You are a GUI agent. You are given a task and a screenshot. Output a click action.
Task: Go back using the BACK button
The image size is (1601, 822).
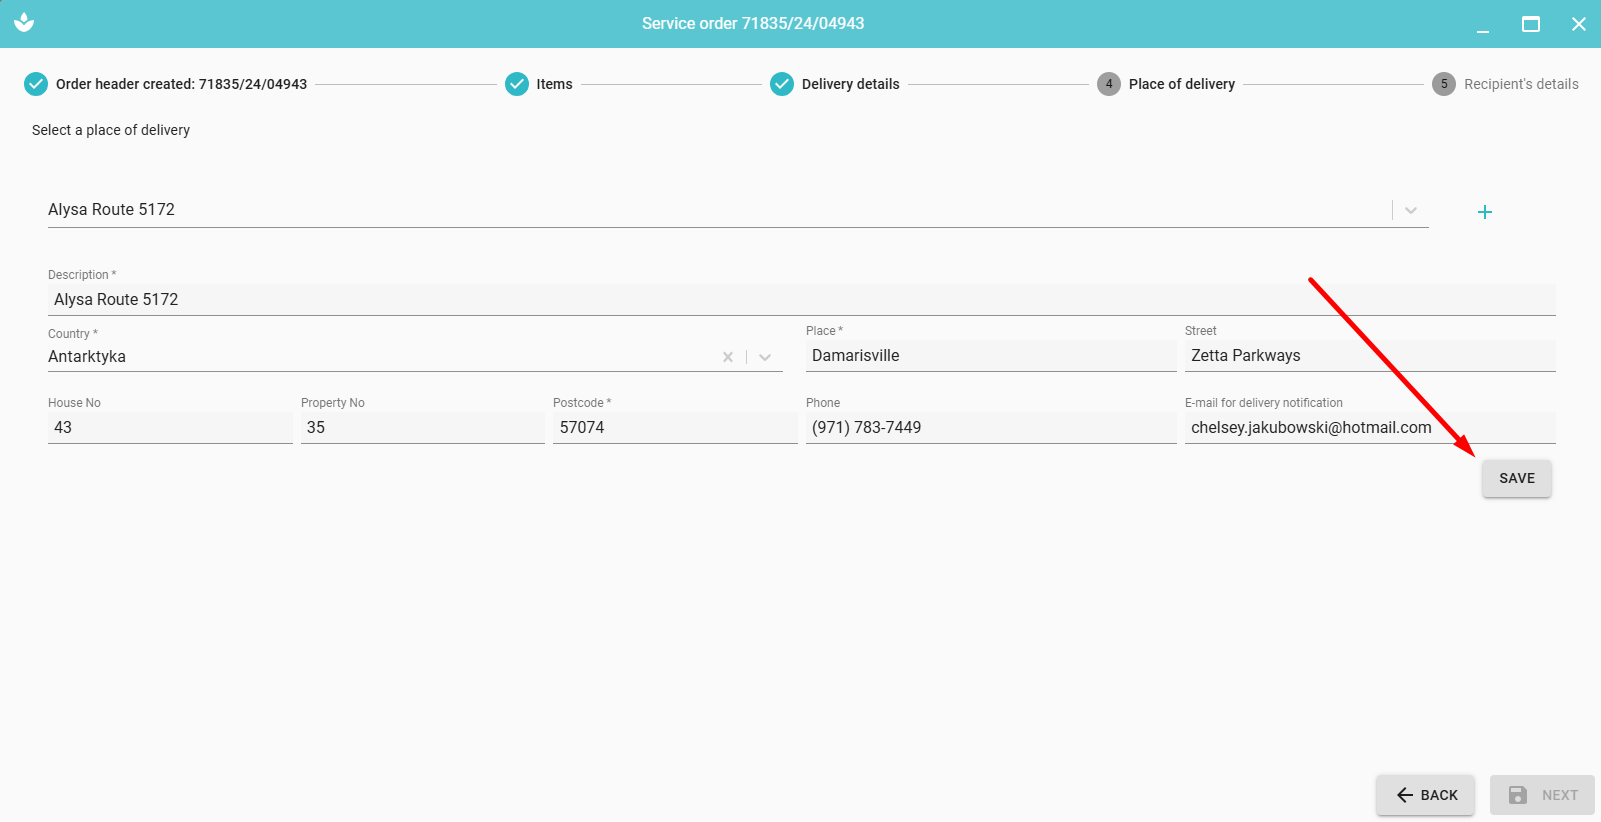(x=1425, y=795)
